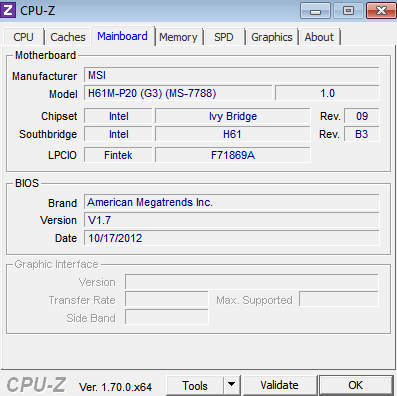Select the Southbridge H61 field
Viewport: 397px width, 396px height.
coord(233,134)
